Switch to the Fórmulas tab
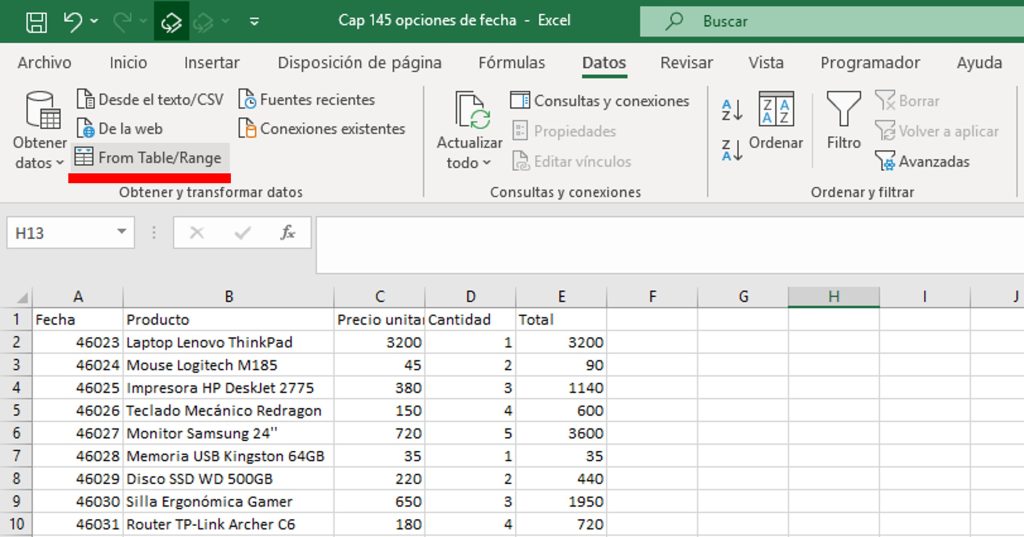 coord(511,63)
